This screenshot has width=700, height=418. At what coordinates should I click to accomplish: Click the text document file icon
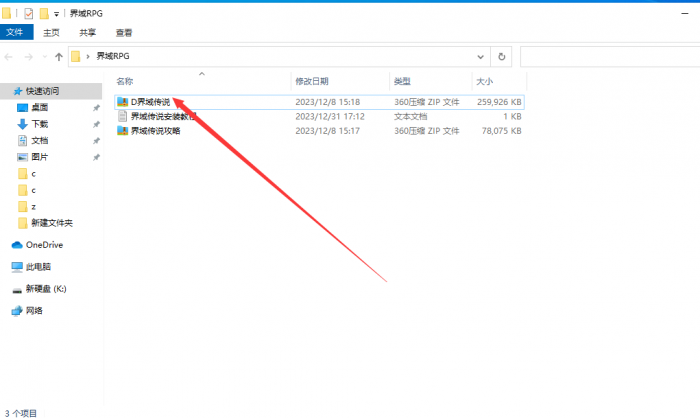(x=122, y=116)
